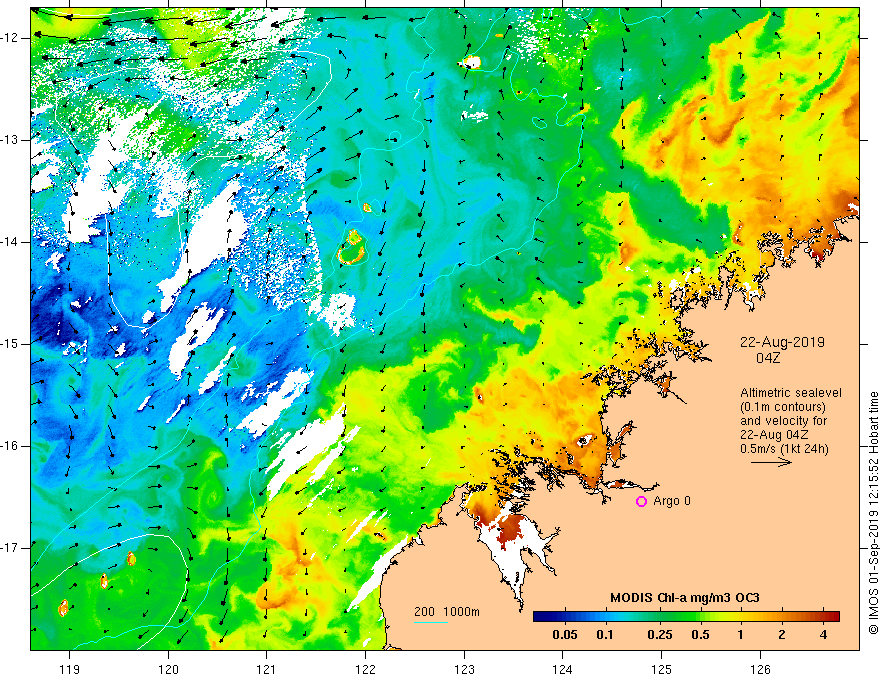Click longitude axis label 123
The image size is (880, 680).
pyautogui.click(x=464, y=669)
